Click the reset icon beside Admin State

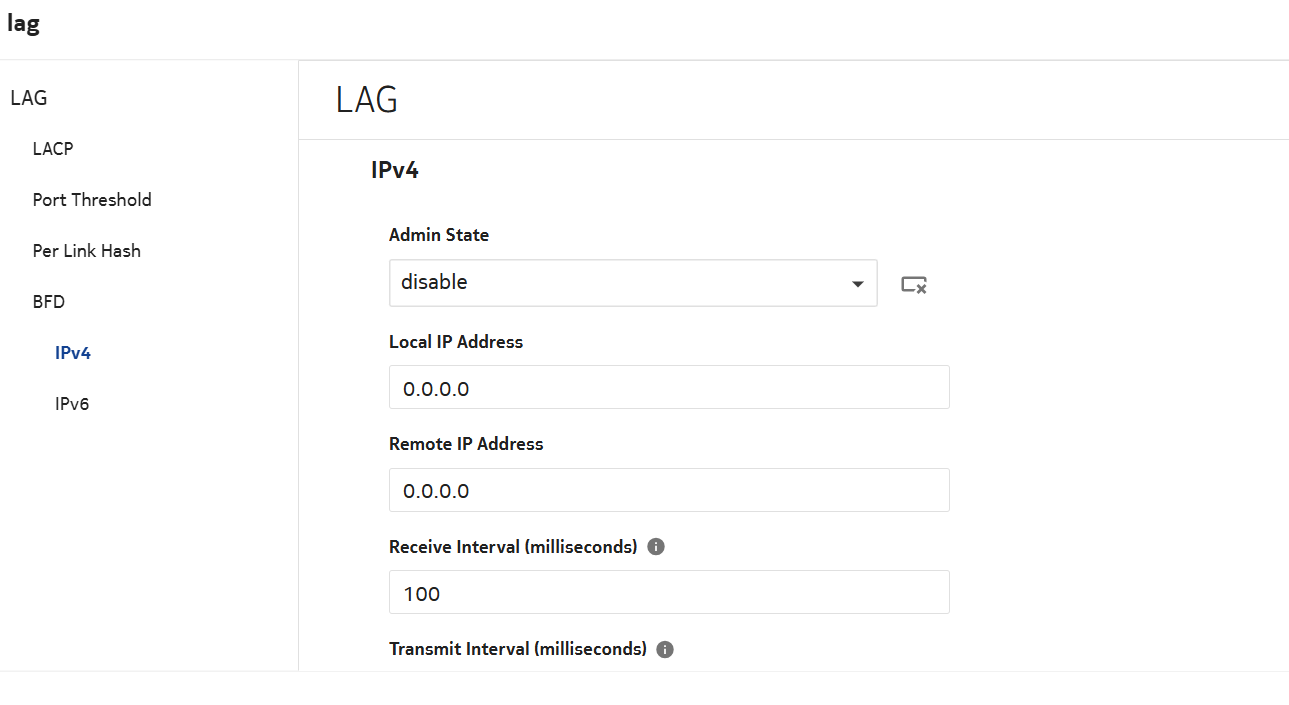coord(913,285)
